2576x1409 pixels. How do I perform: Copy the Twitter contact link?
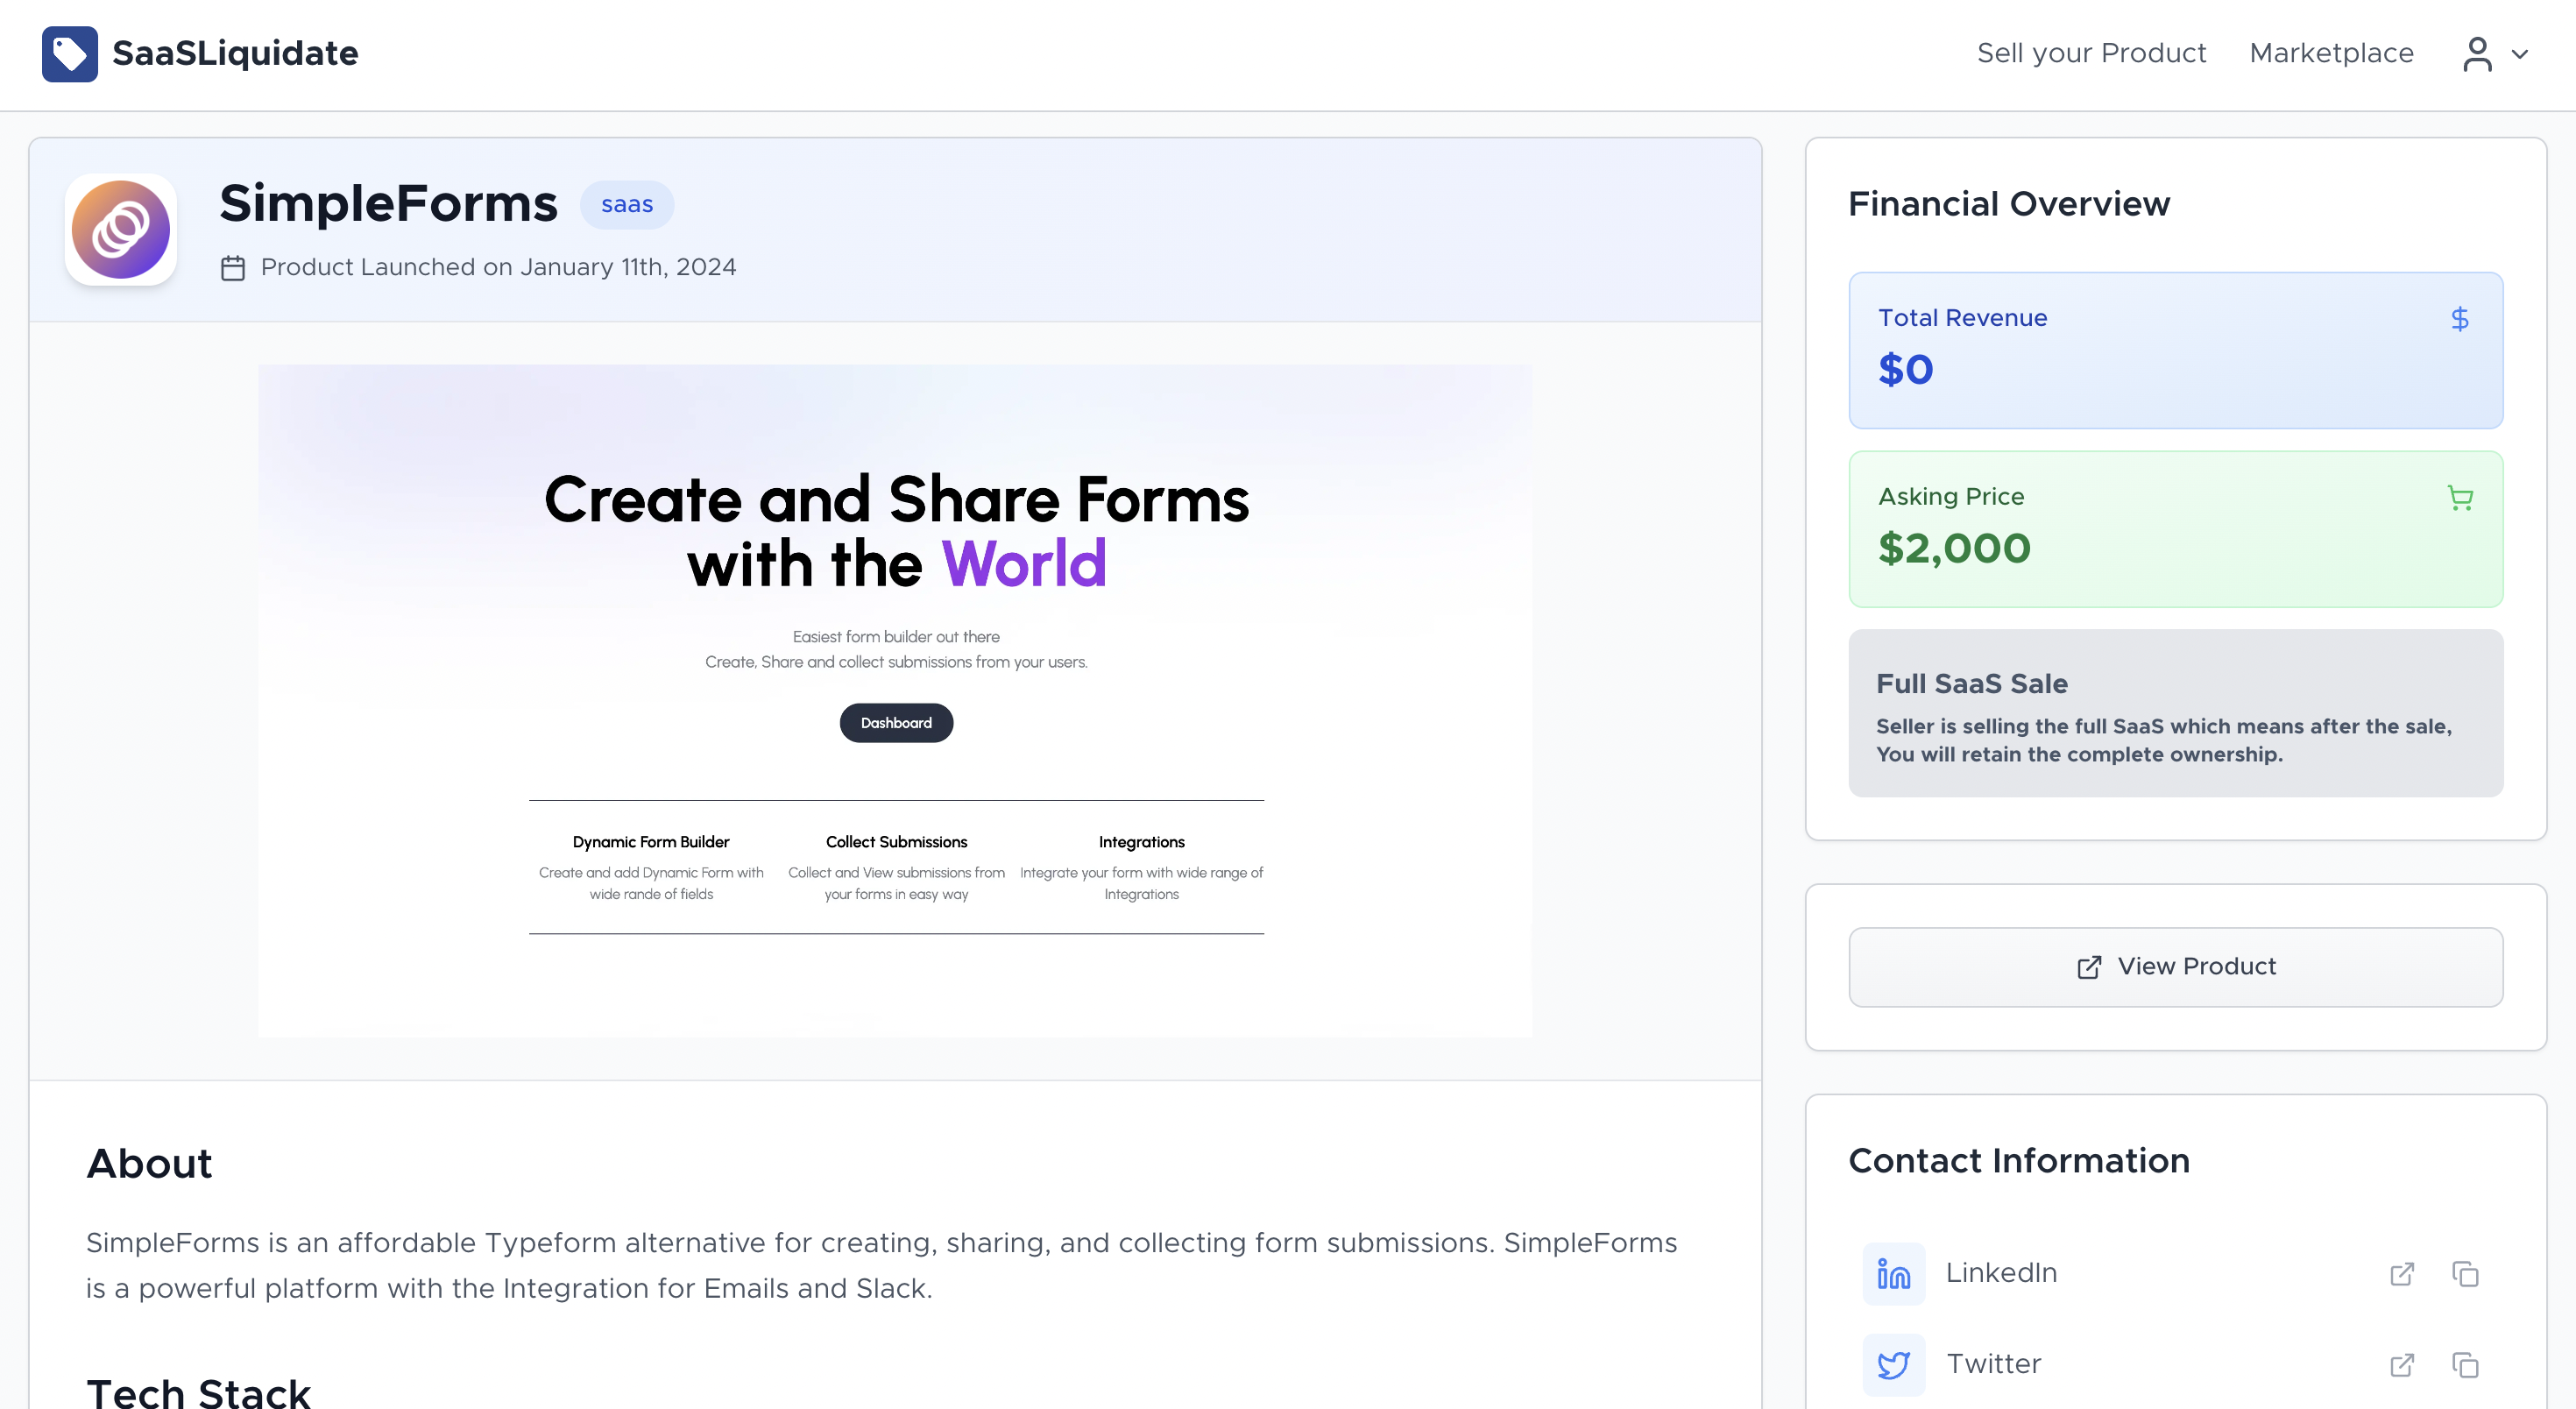[x=2465, y=1364]
